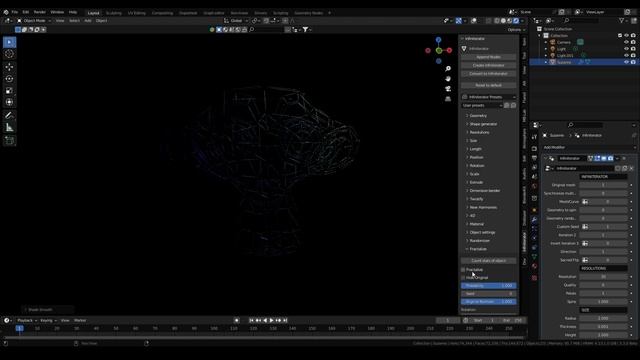Viewport: 640px width, 360px height.
Task: Open the Object Mode dropdown
Action: click(34, 20)
